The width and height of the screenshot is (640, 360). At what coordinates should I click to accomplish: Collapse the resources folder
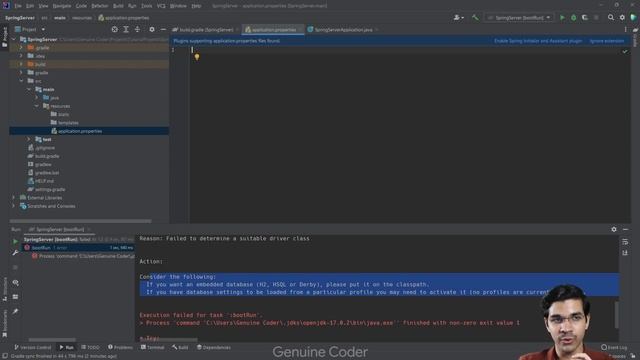coord(37,106)
